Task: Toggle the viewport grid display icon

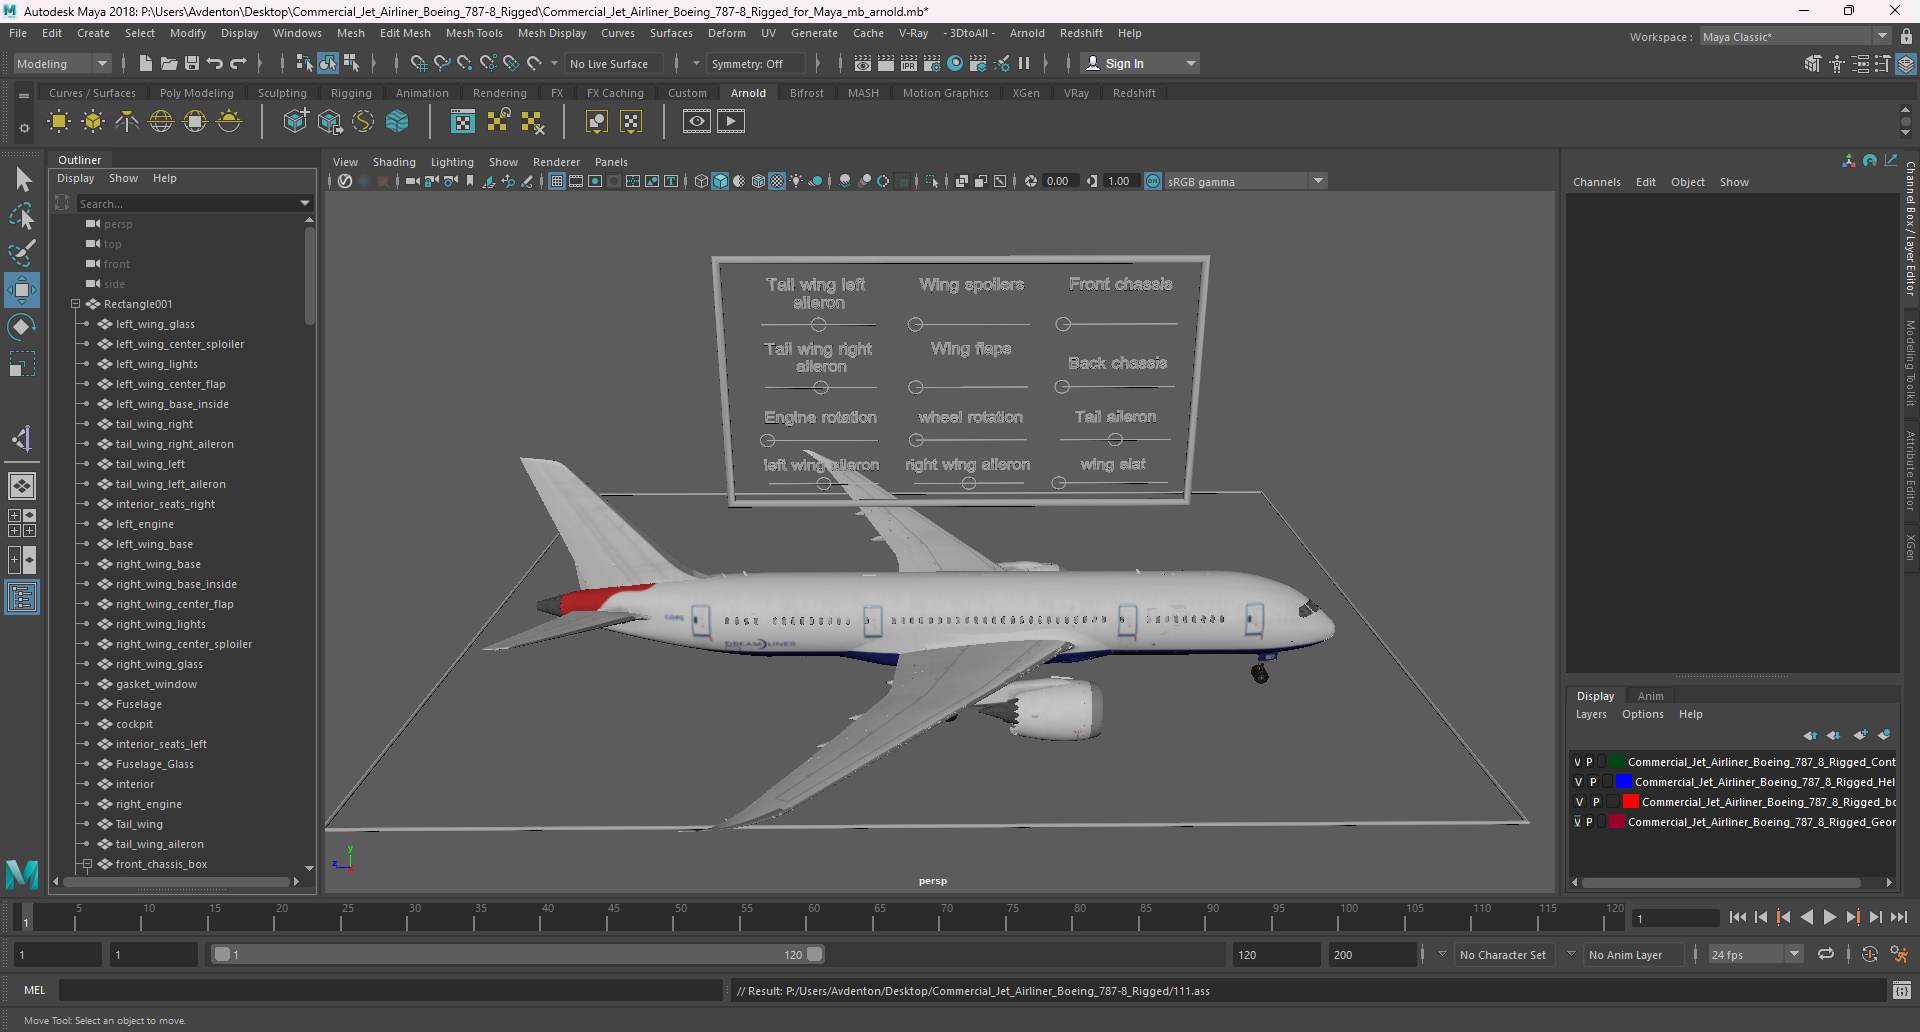Action: coord(557,181)
